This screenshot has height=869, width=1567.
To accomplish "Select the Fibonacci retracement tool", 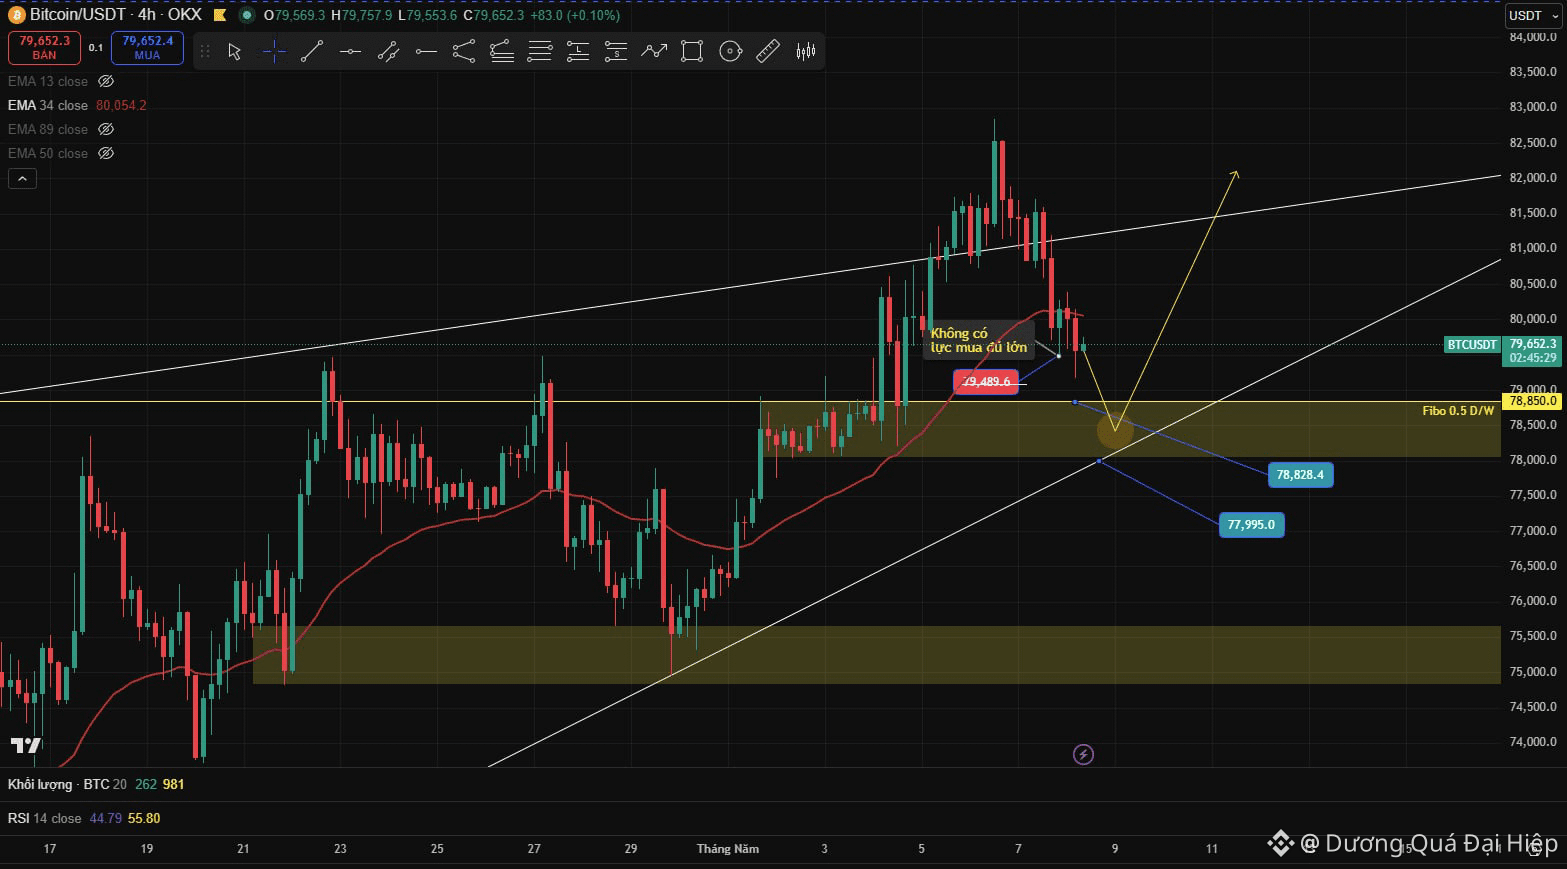I will (502, 51).
